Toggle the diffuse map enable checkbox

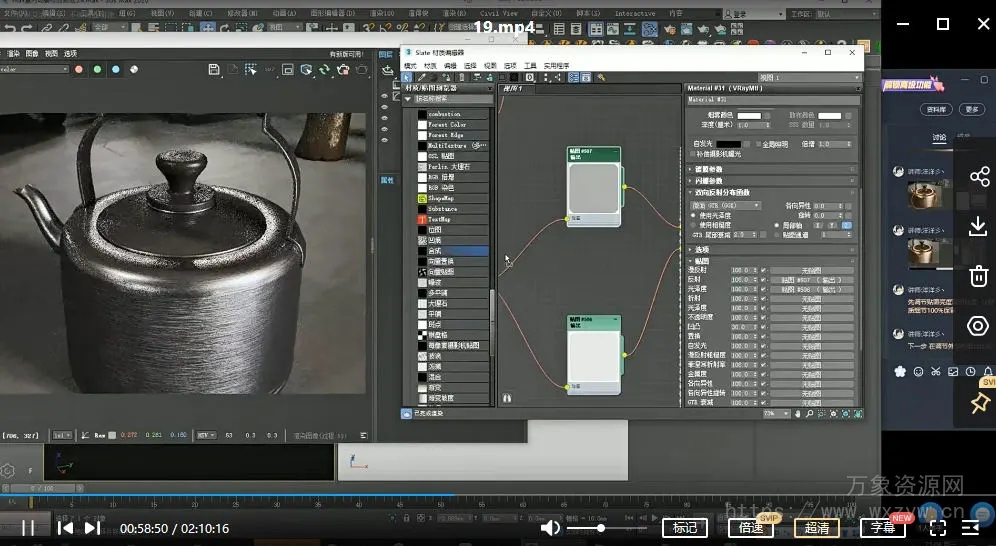[763, 270]
